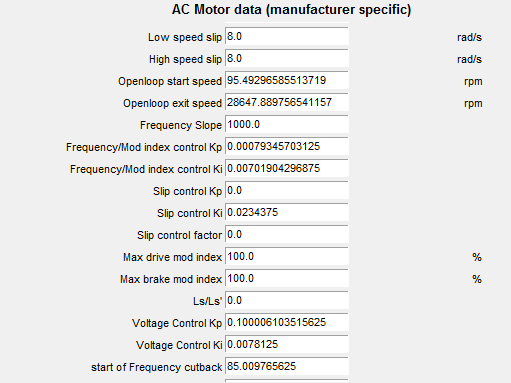Focus the Max drive mod index field
Viewport: 511px width, 383px height.
coord(287,256)
